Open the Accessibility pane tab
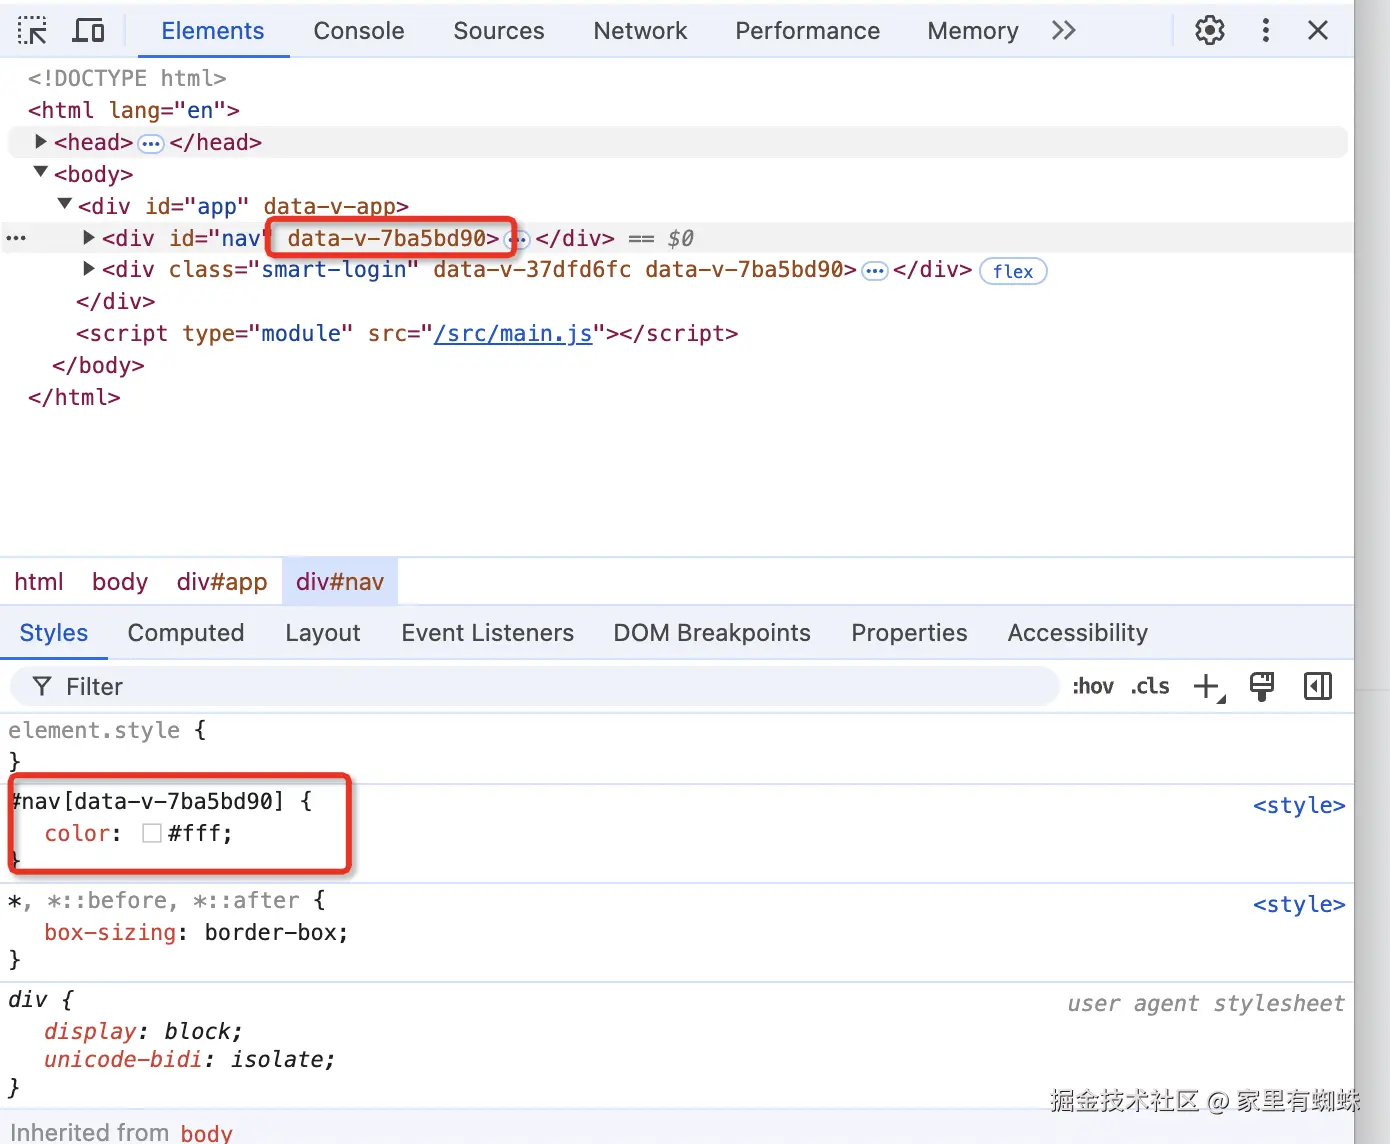Image resolution: width=1390 pixels, height=1144 pixels. pos(1078,633)
